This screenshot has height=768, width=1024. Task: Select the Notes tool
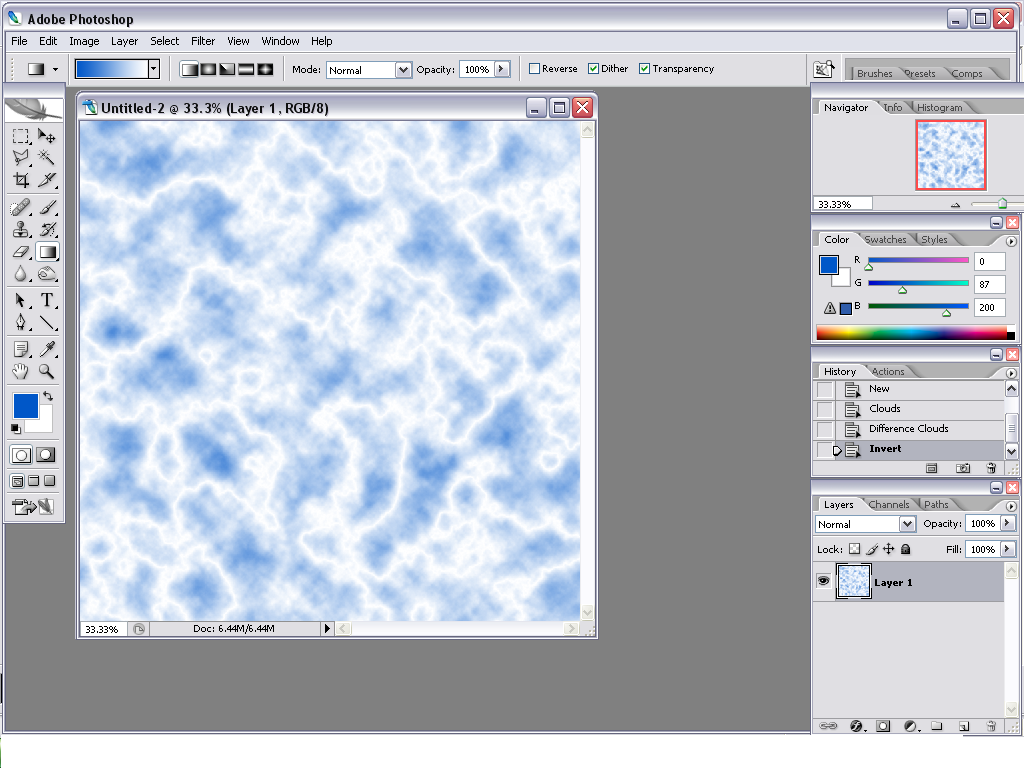point(21,349)
